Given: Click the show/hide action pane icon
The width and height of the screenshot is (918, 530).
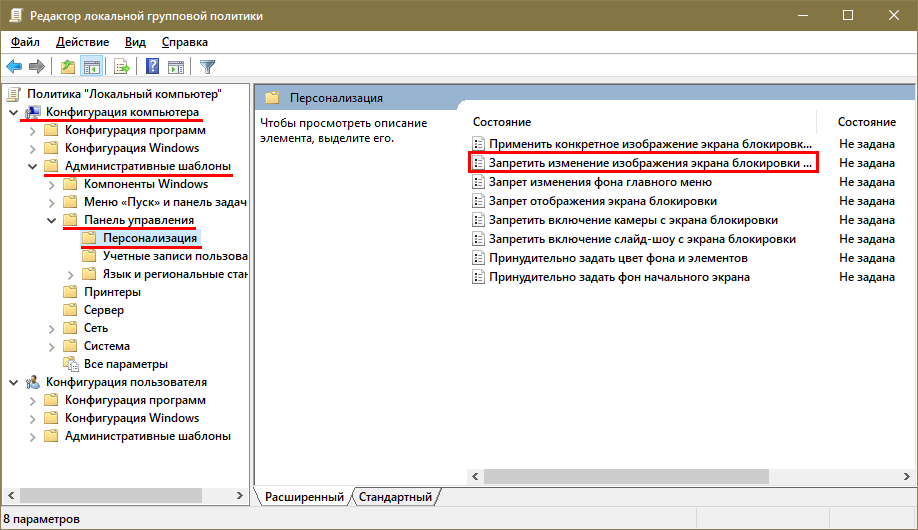Looking at the screenshot, I should click(x=176, y=67).
